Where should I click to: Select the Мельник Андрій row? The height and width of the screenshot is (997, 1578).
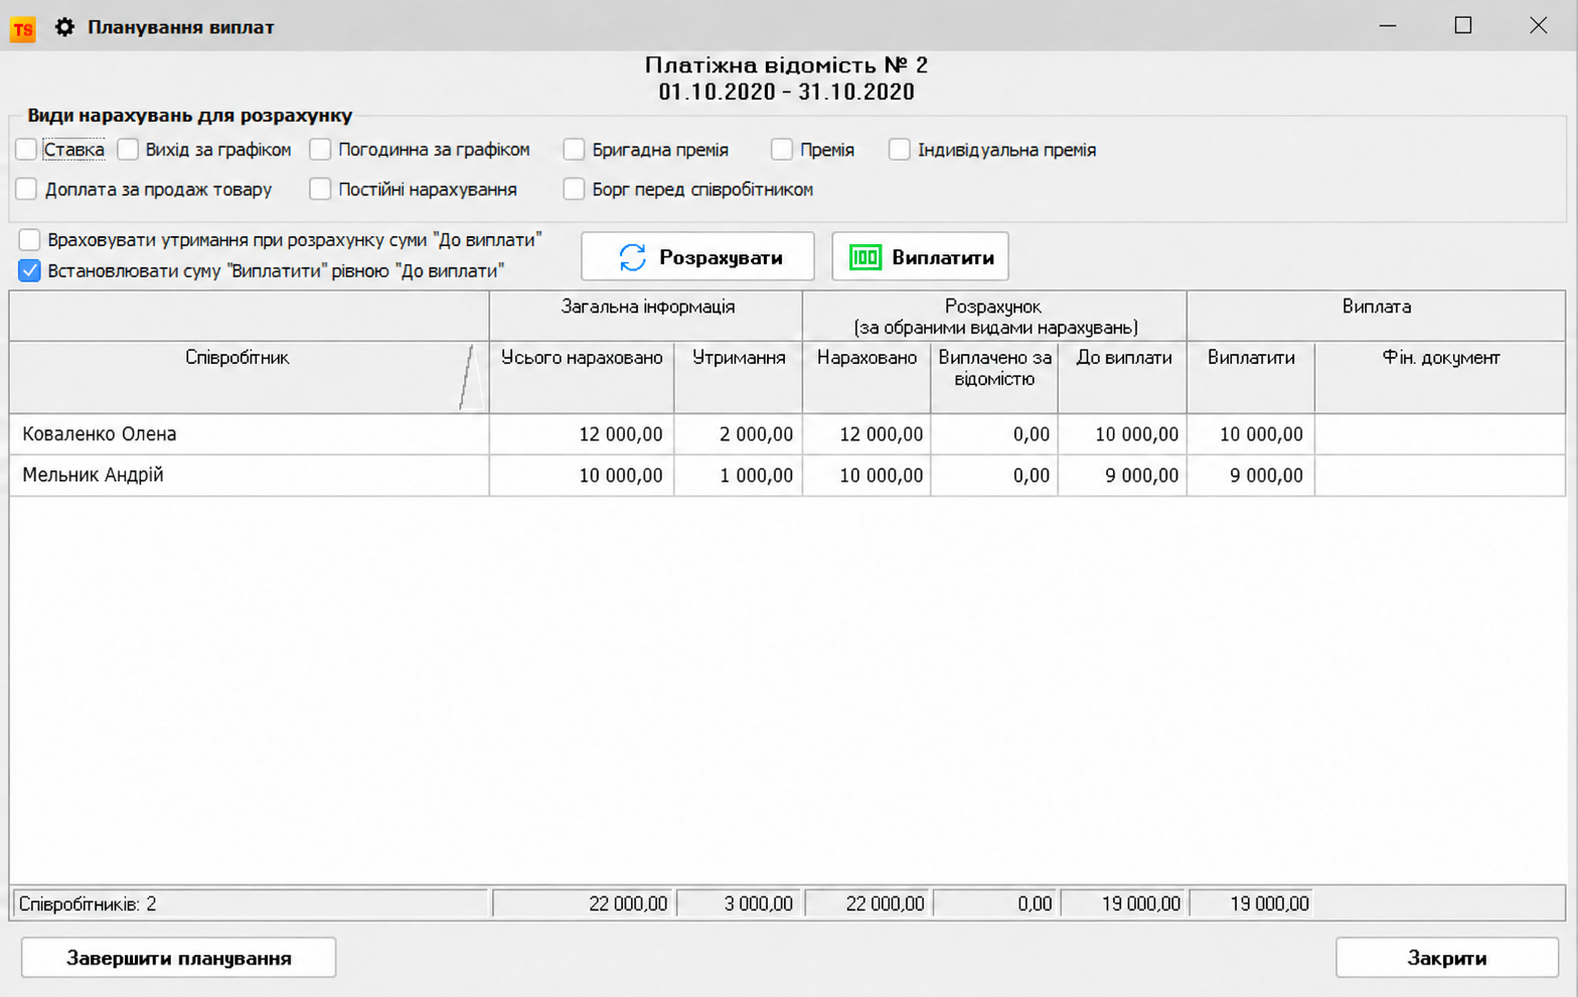[x=787, y=476]
